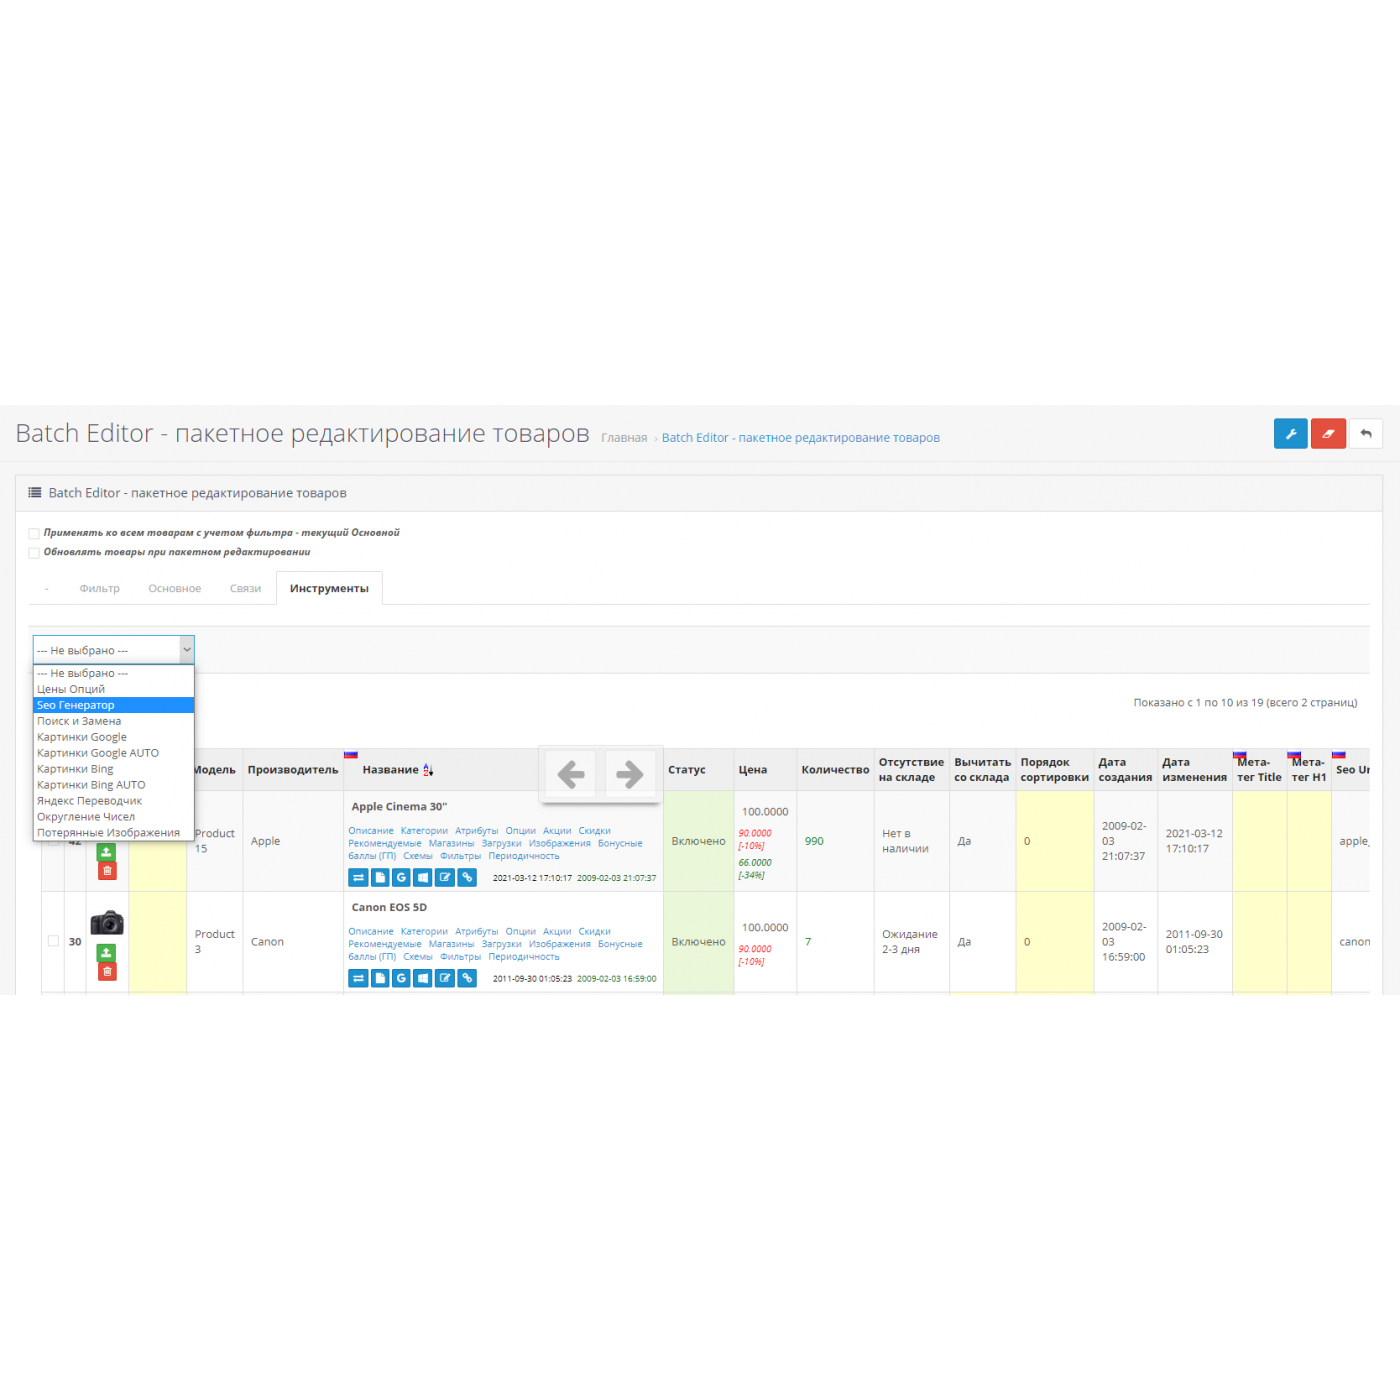Click the left arrow scroll button
The width and height of the screenshot is (1400, 1400).
(x=571, y=774)
